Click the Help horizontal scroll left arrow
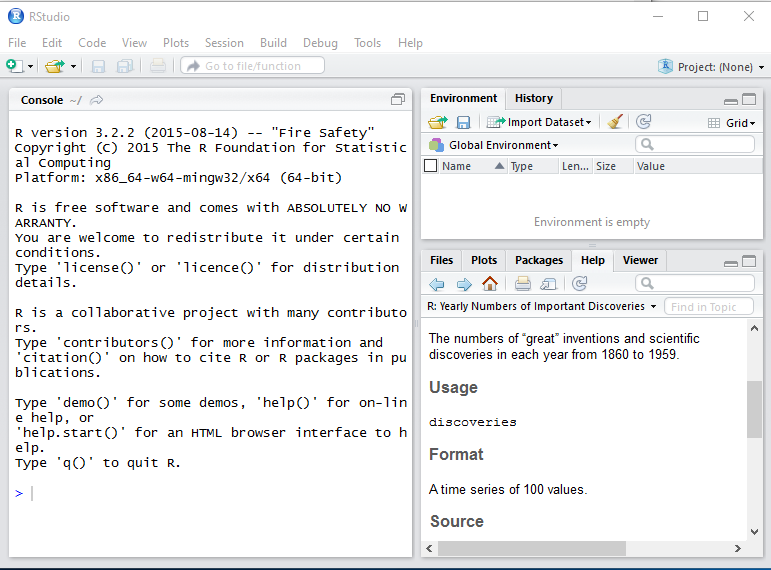Viewport: 771px width, 570px height. [x=429, y=548]
